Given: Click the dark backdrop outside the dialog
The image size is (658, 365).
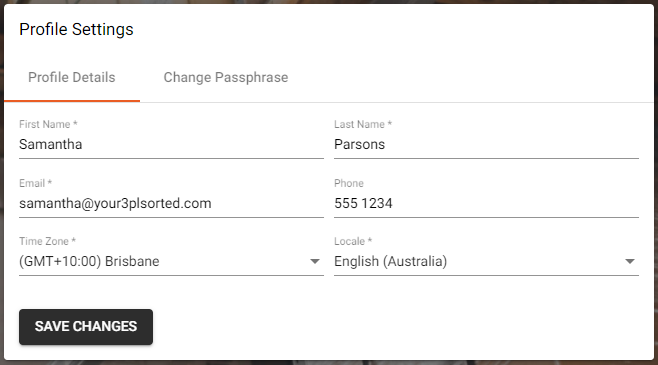Looking at the screenshot, I should coord(329,363).
